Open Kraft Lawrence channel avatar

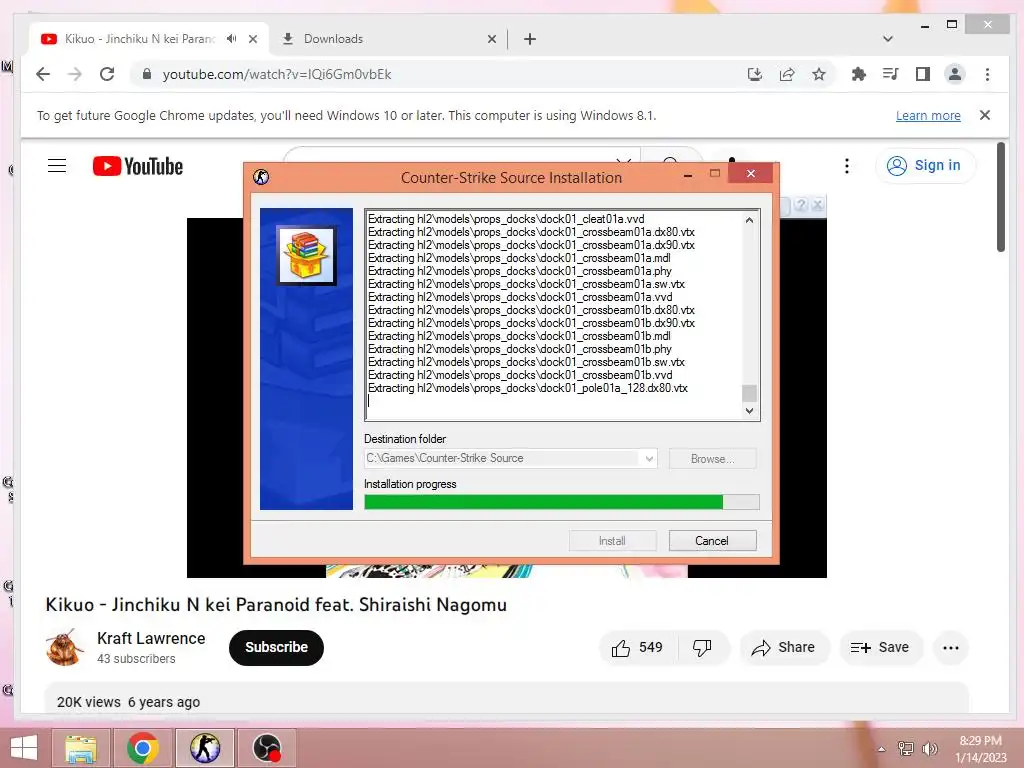[x=65, y=648]
